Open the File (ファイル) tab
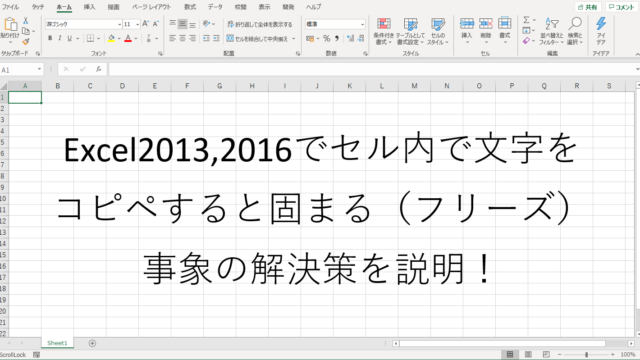 click(x=10, y=7)
